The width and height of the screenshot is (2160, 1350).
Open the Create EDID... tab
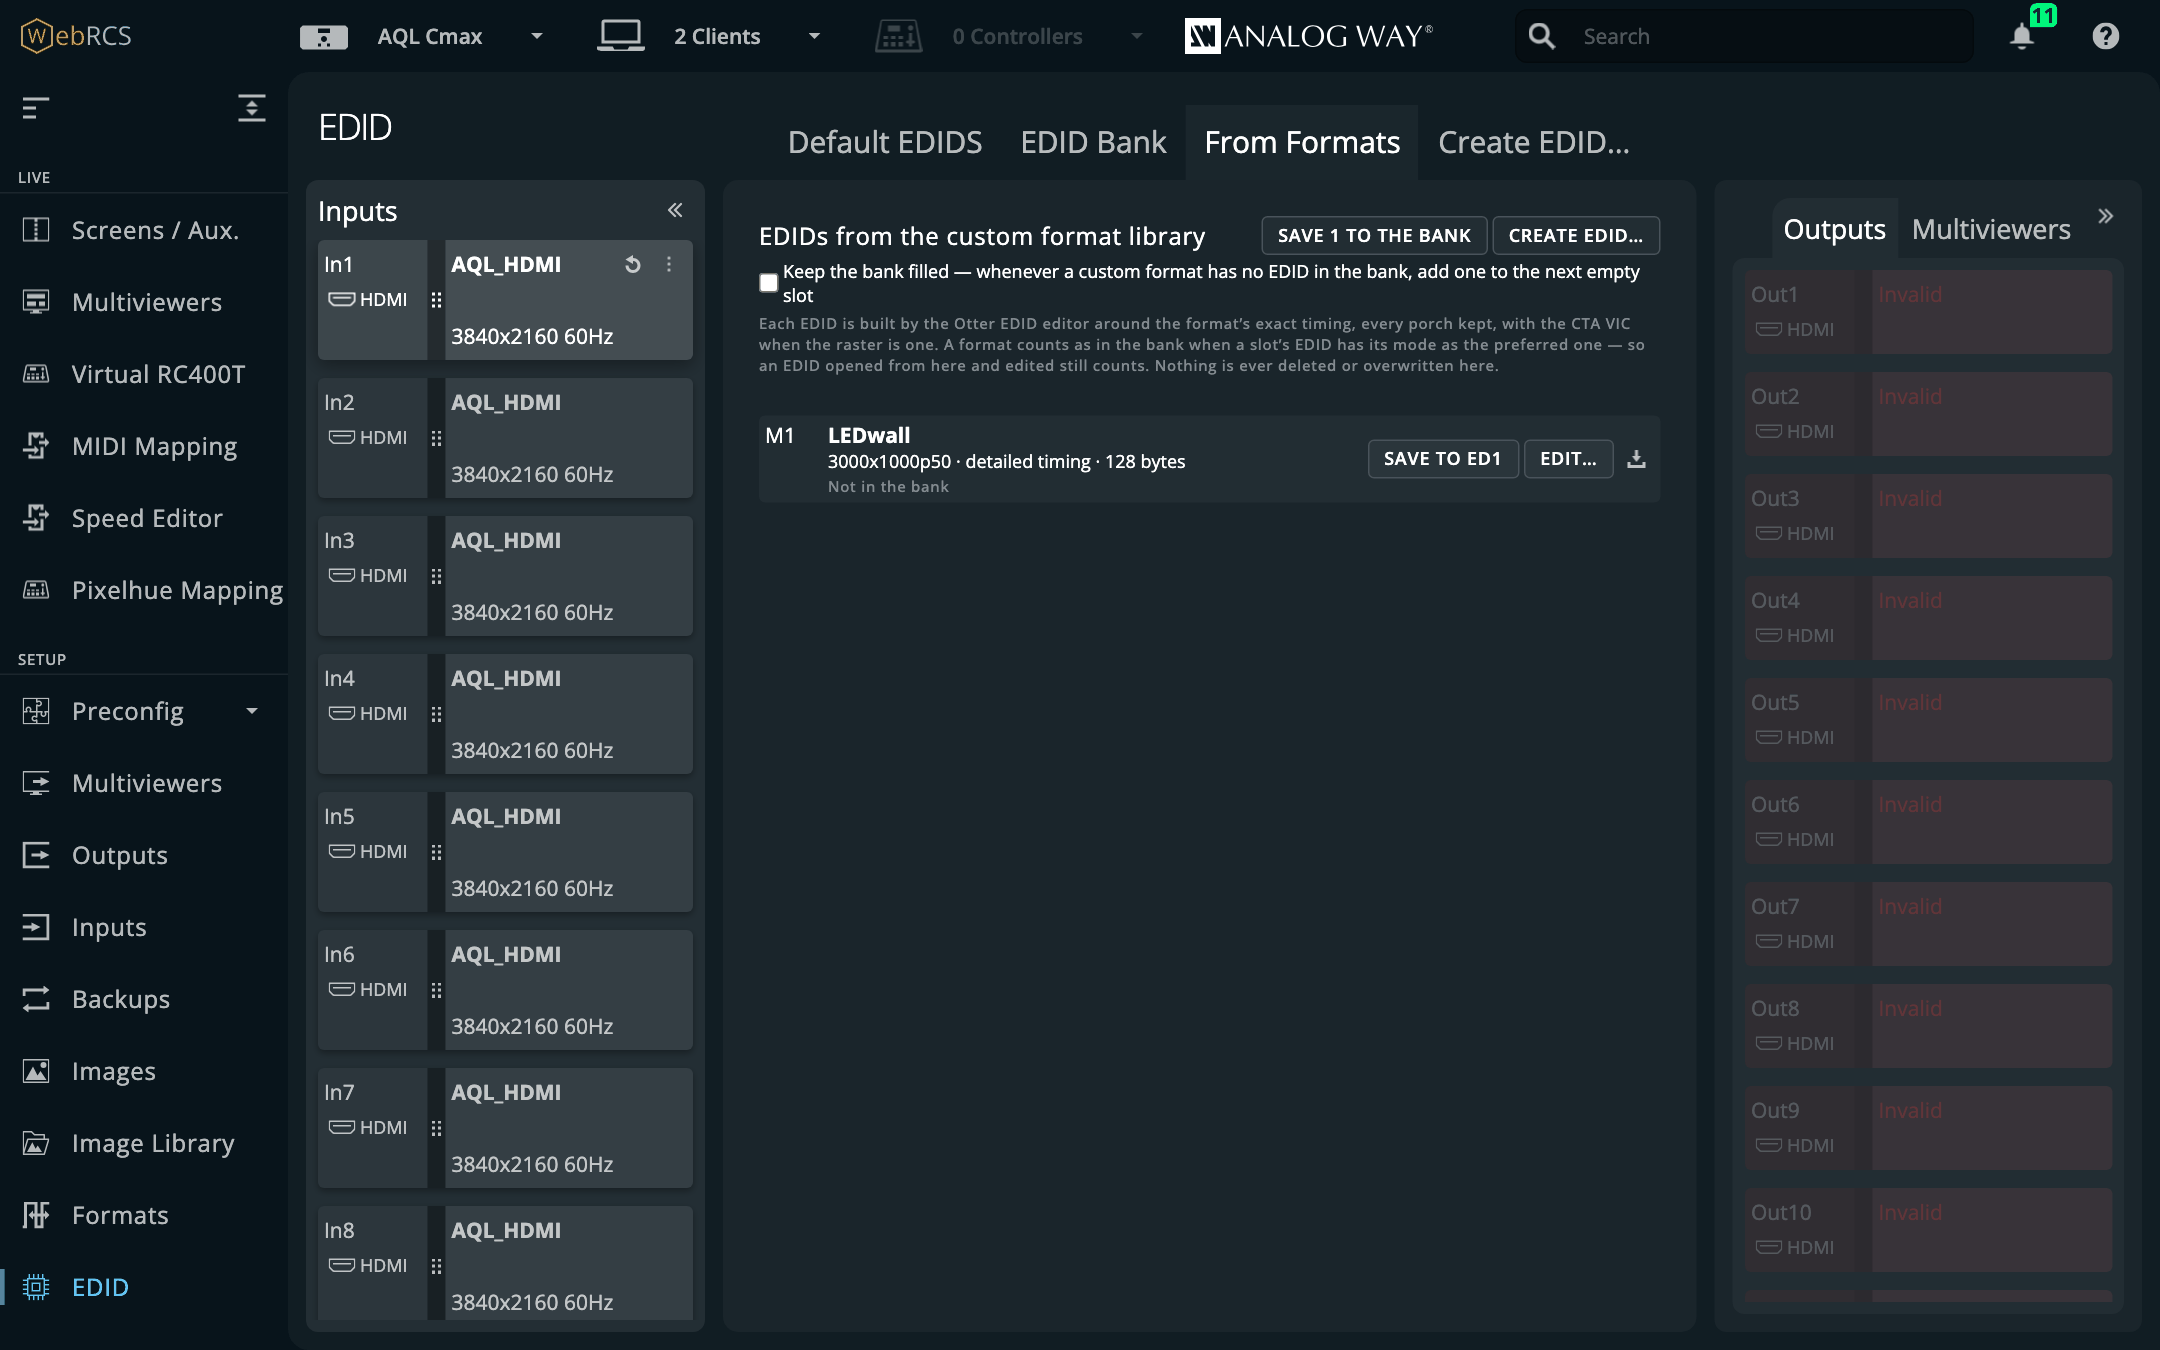[x=1534, y=142]
